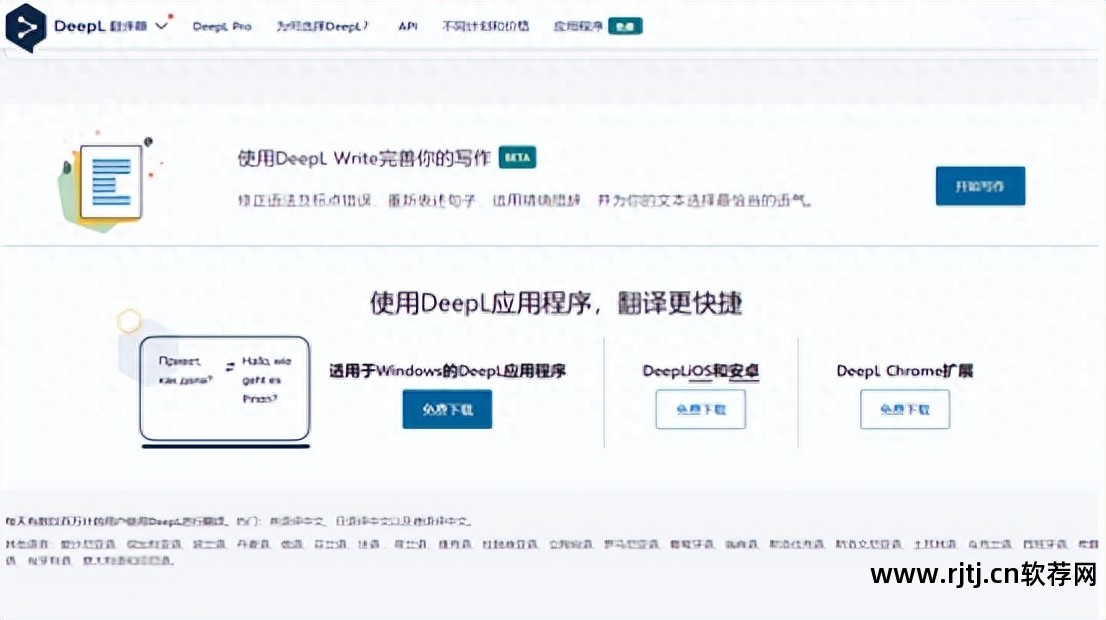The height and width of the screenshot is (620, 1106).
Task: Click the 适用于Windows的DeepL应用程序 title
Action: point(447,371)
